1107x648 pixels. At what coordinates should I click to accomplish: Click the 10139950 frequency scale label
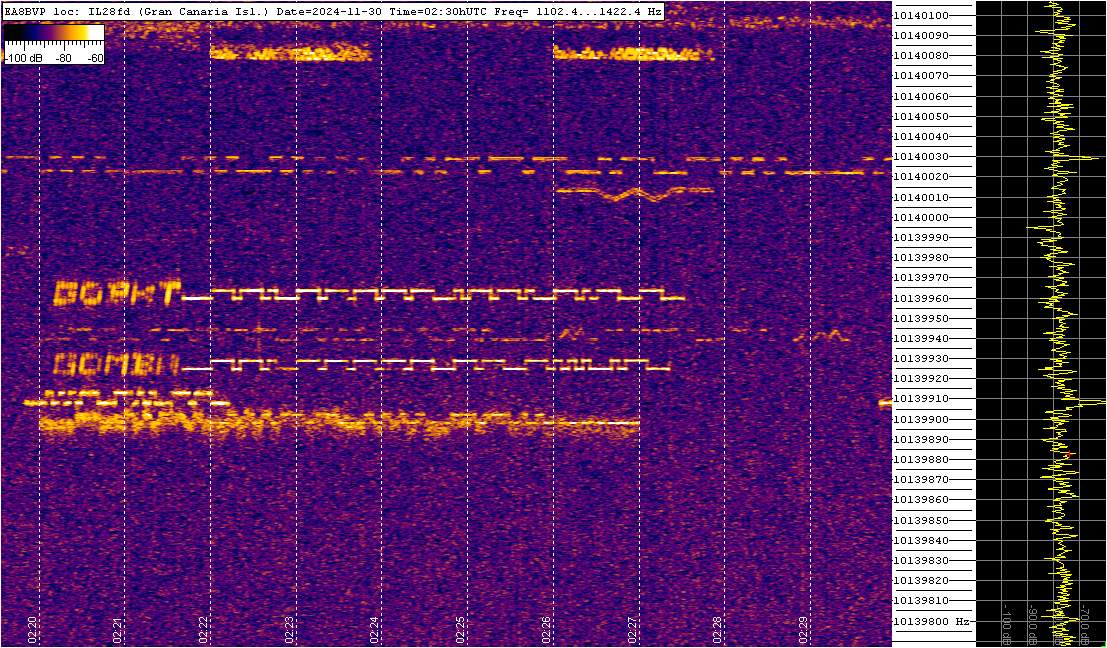[x=921, y=318]
